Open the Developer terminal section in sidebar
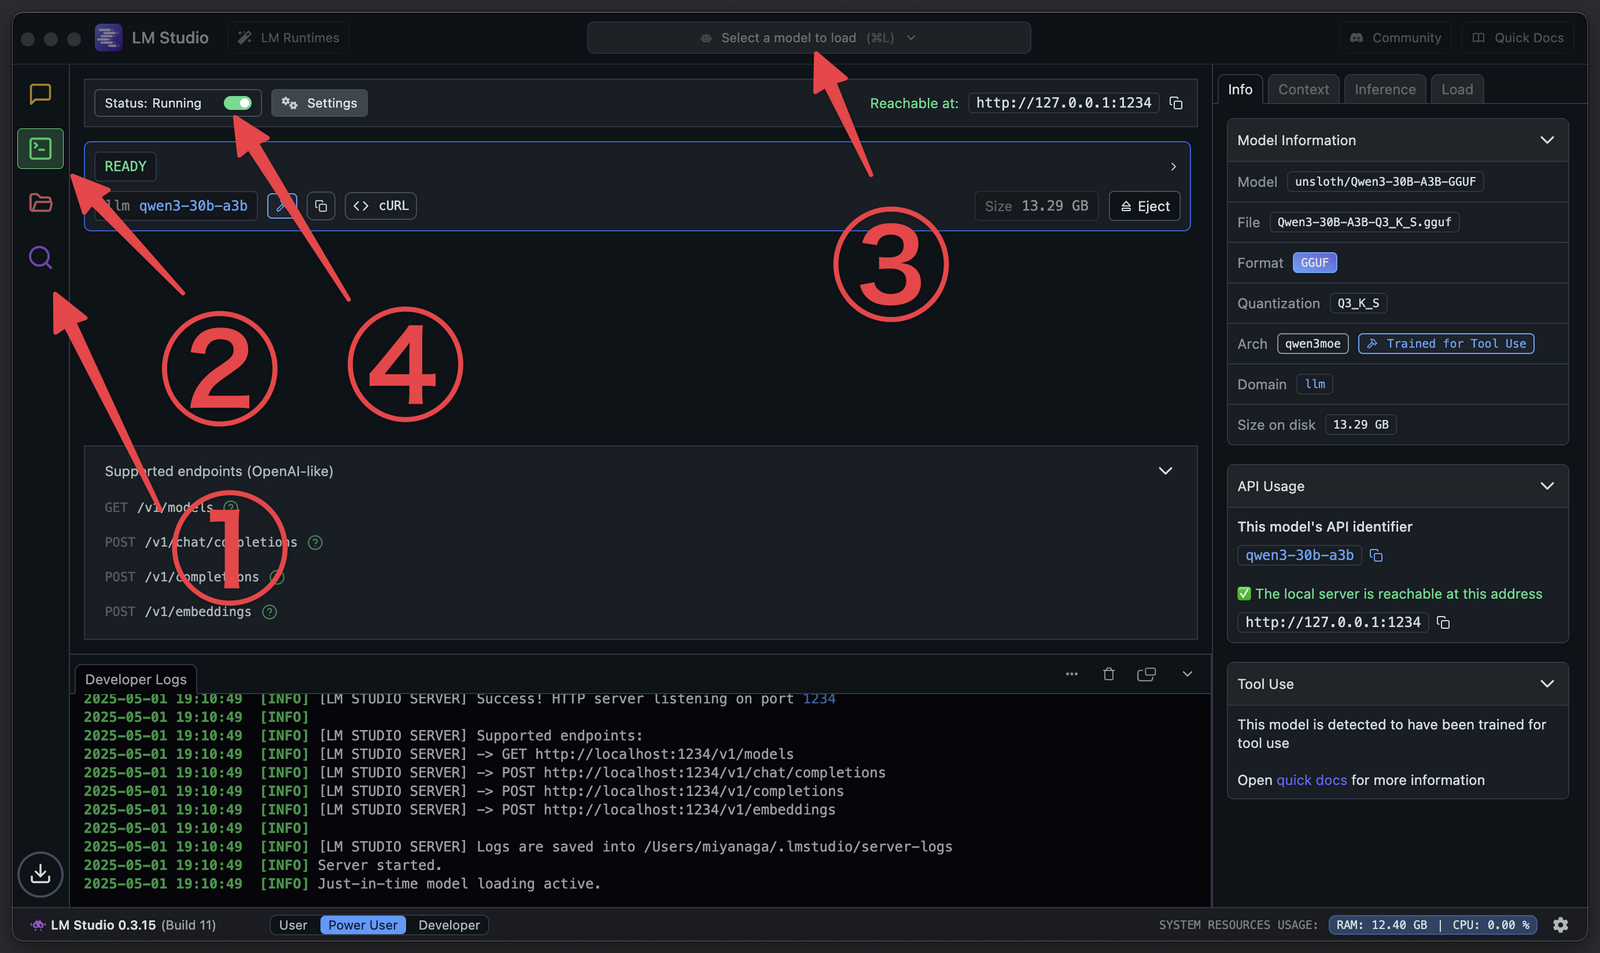The height and width of the screenshot is (953, 1600). pos(40,149)
